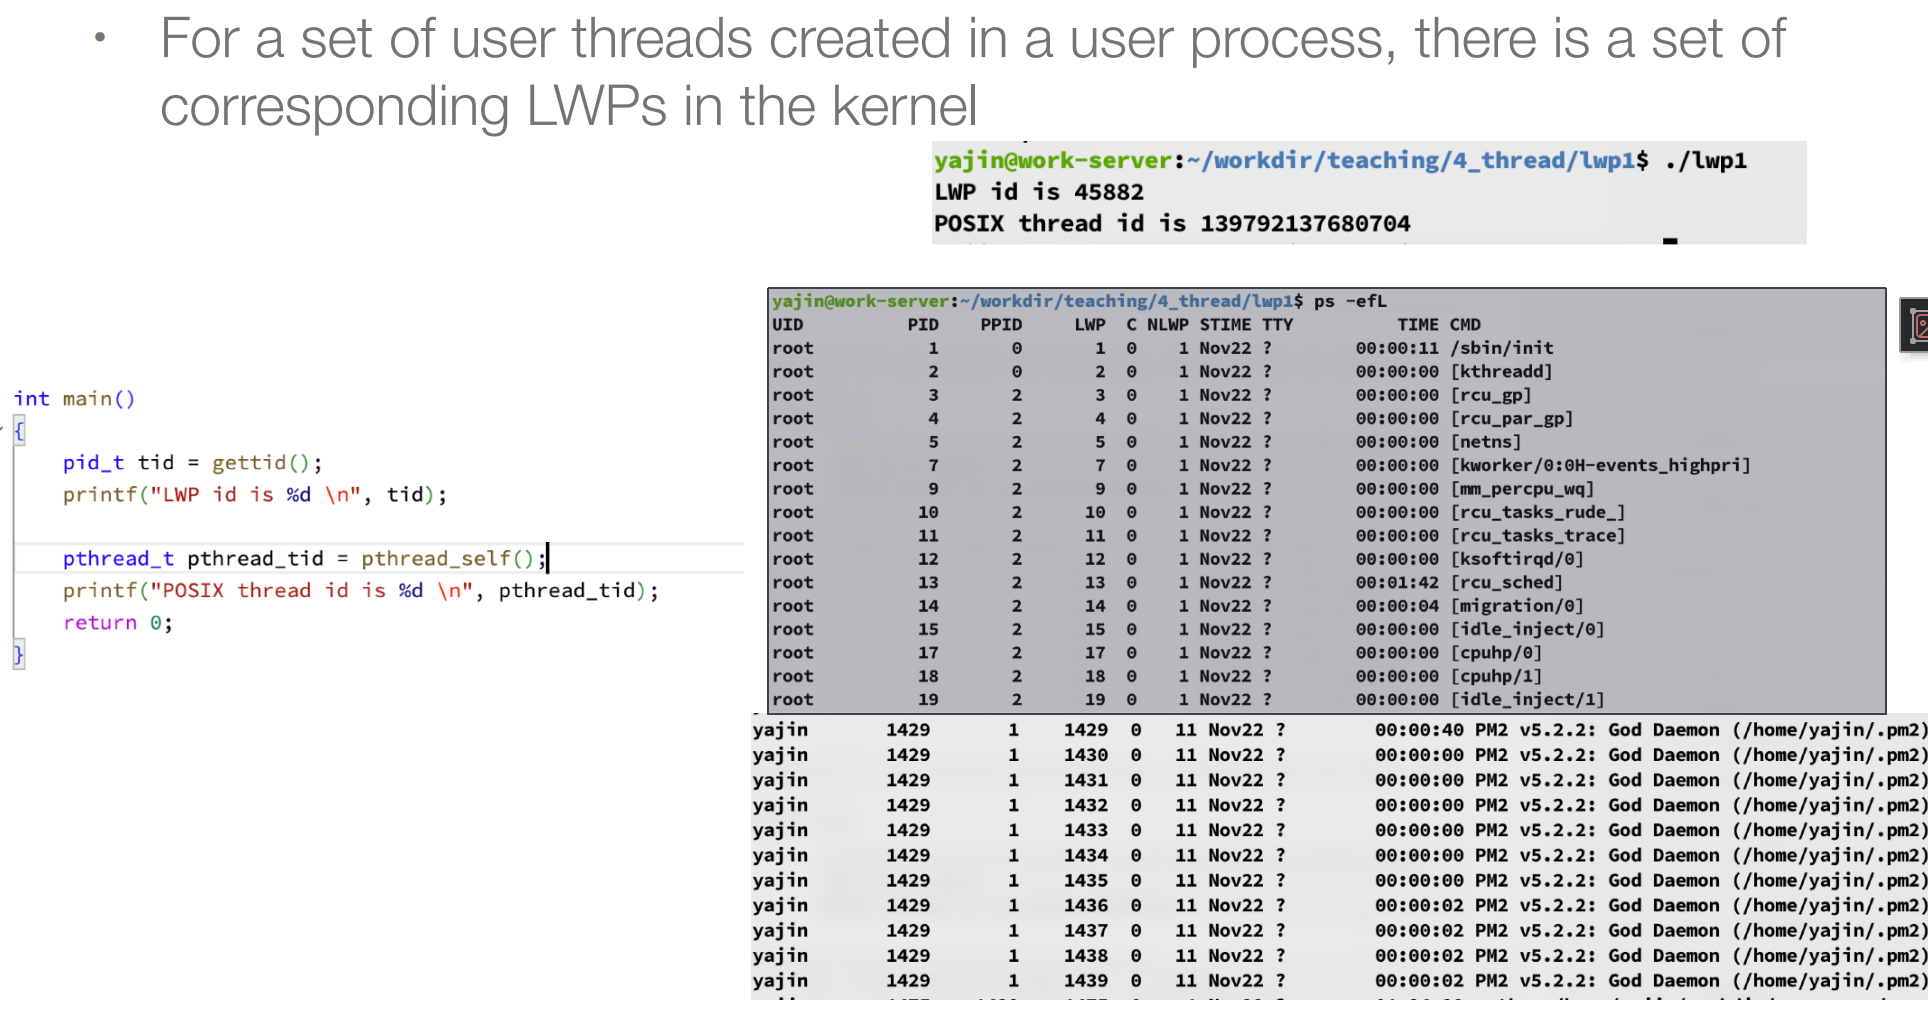Click output line 'LWP id is 45882'

[x=1039, y=192]
